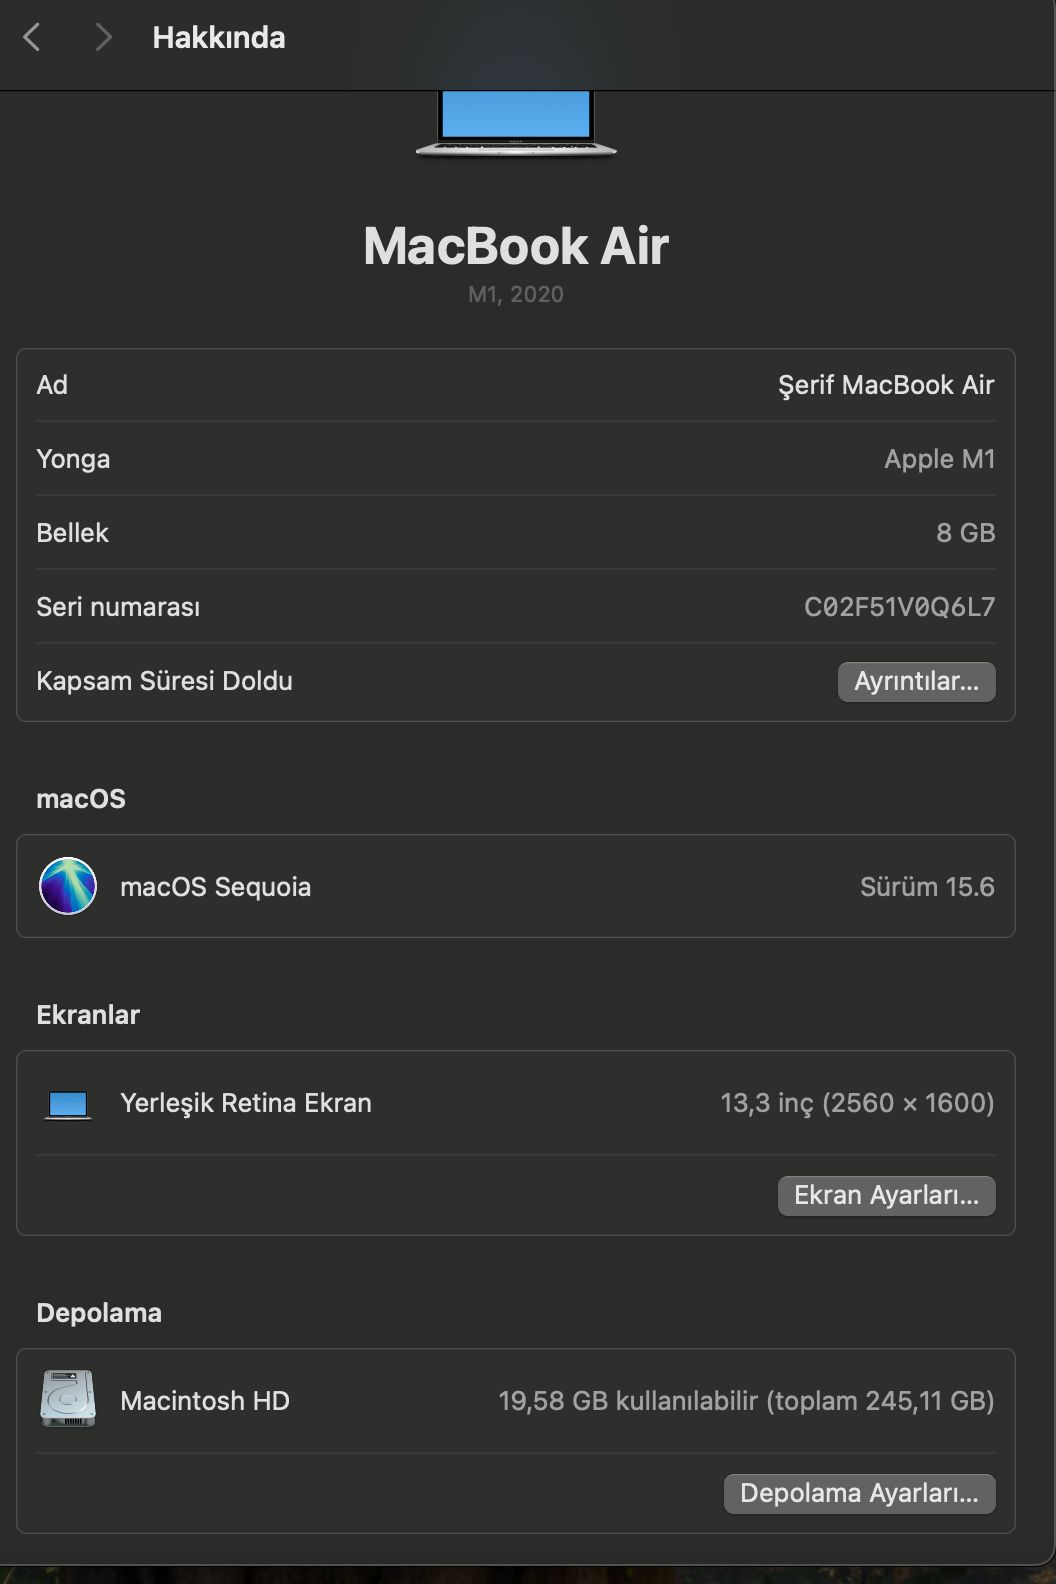The height and width of the screenshot is (1584, 1056).
Task: Click the 8 GB memory value
Action: point(965,533)
